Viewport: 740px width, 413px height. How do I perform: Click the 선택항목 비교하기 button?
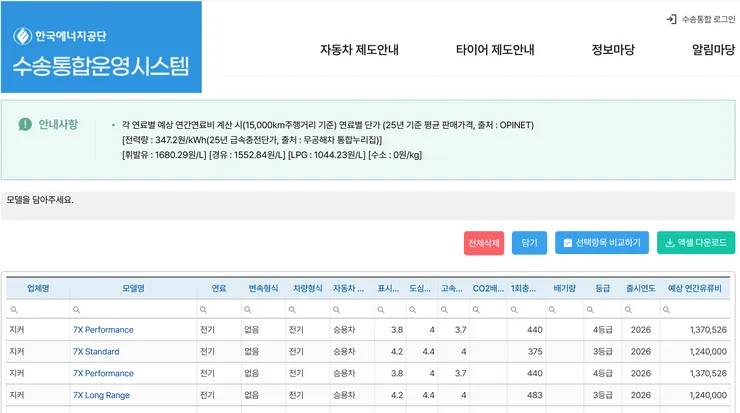(602, 243)
